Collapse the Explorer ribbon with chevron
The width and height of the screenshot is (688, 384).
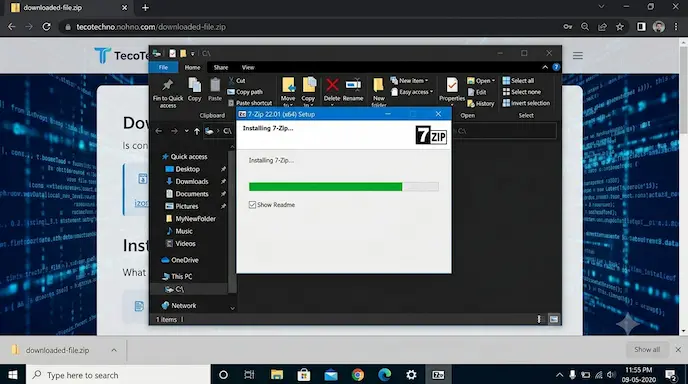(545, 67)
